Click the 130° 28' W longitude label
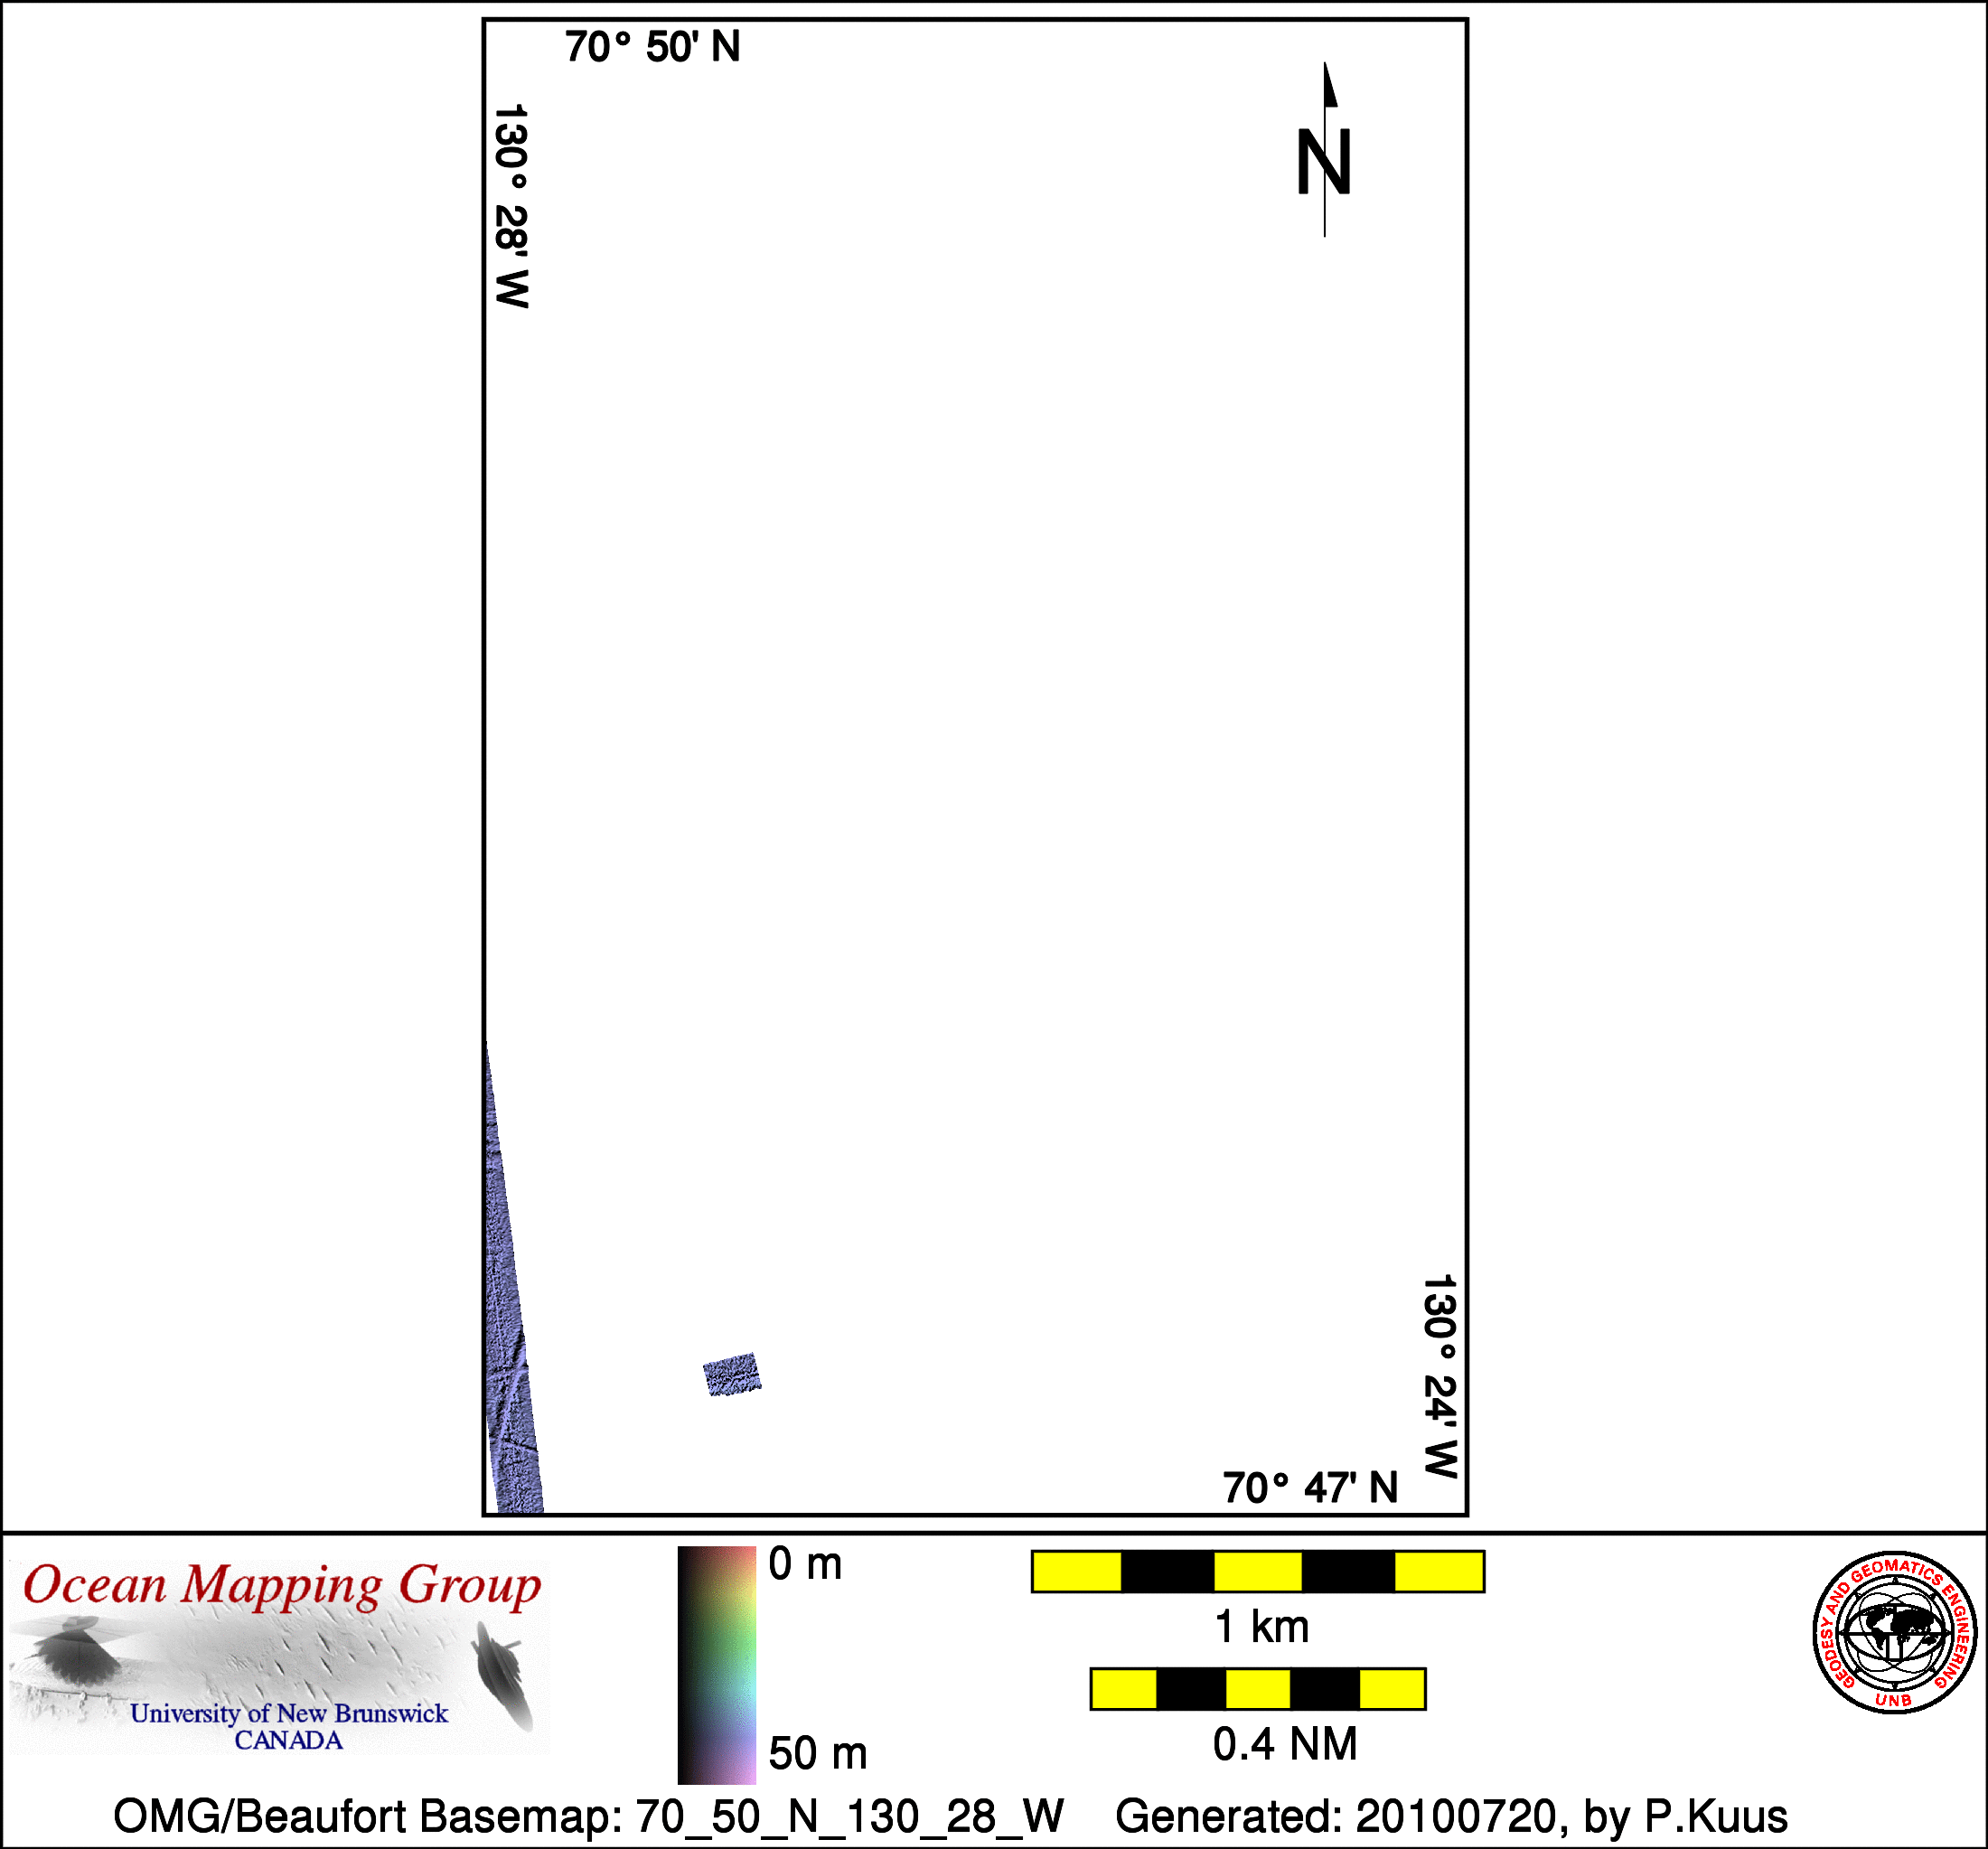 click(x=511, y=205)
